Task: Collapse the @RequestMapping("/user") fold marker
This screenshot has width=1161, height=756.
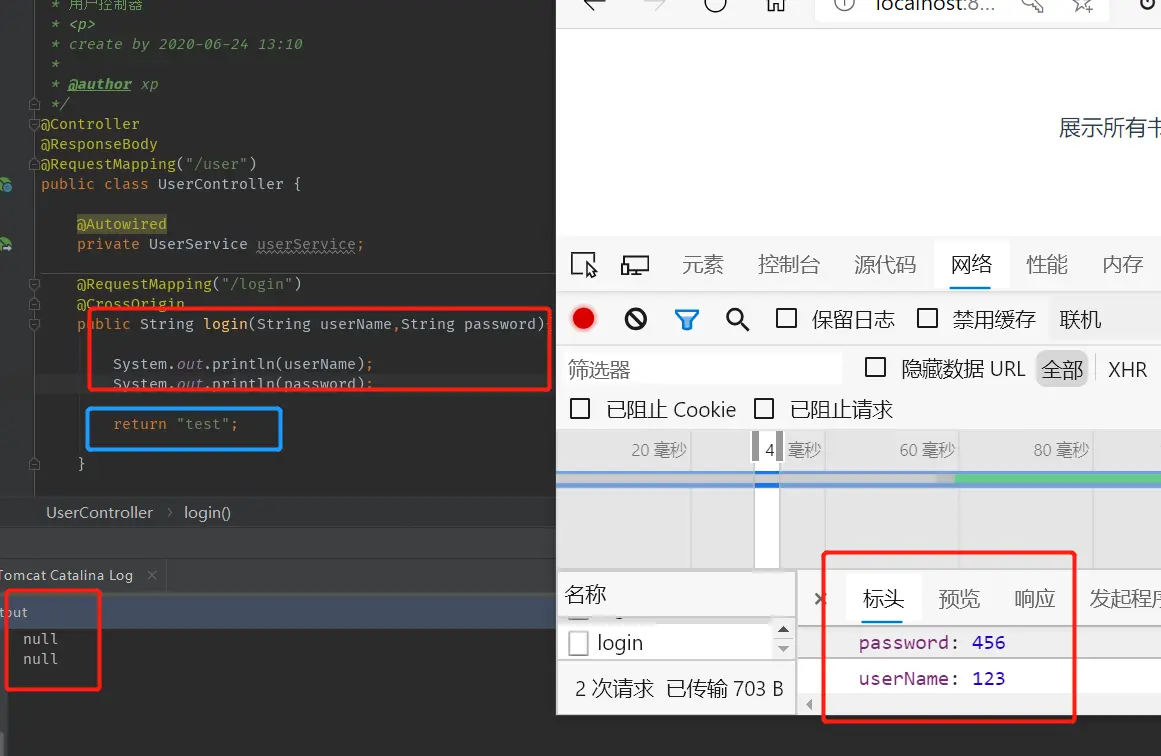Action: click(34, 164)
